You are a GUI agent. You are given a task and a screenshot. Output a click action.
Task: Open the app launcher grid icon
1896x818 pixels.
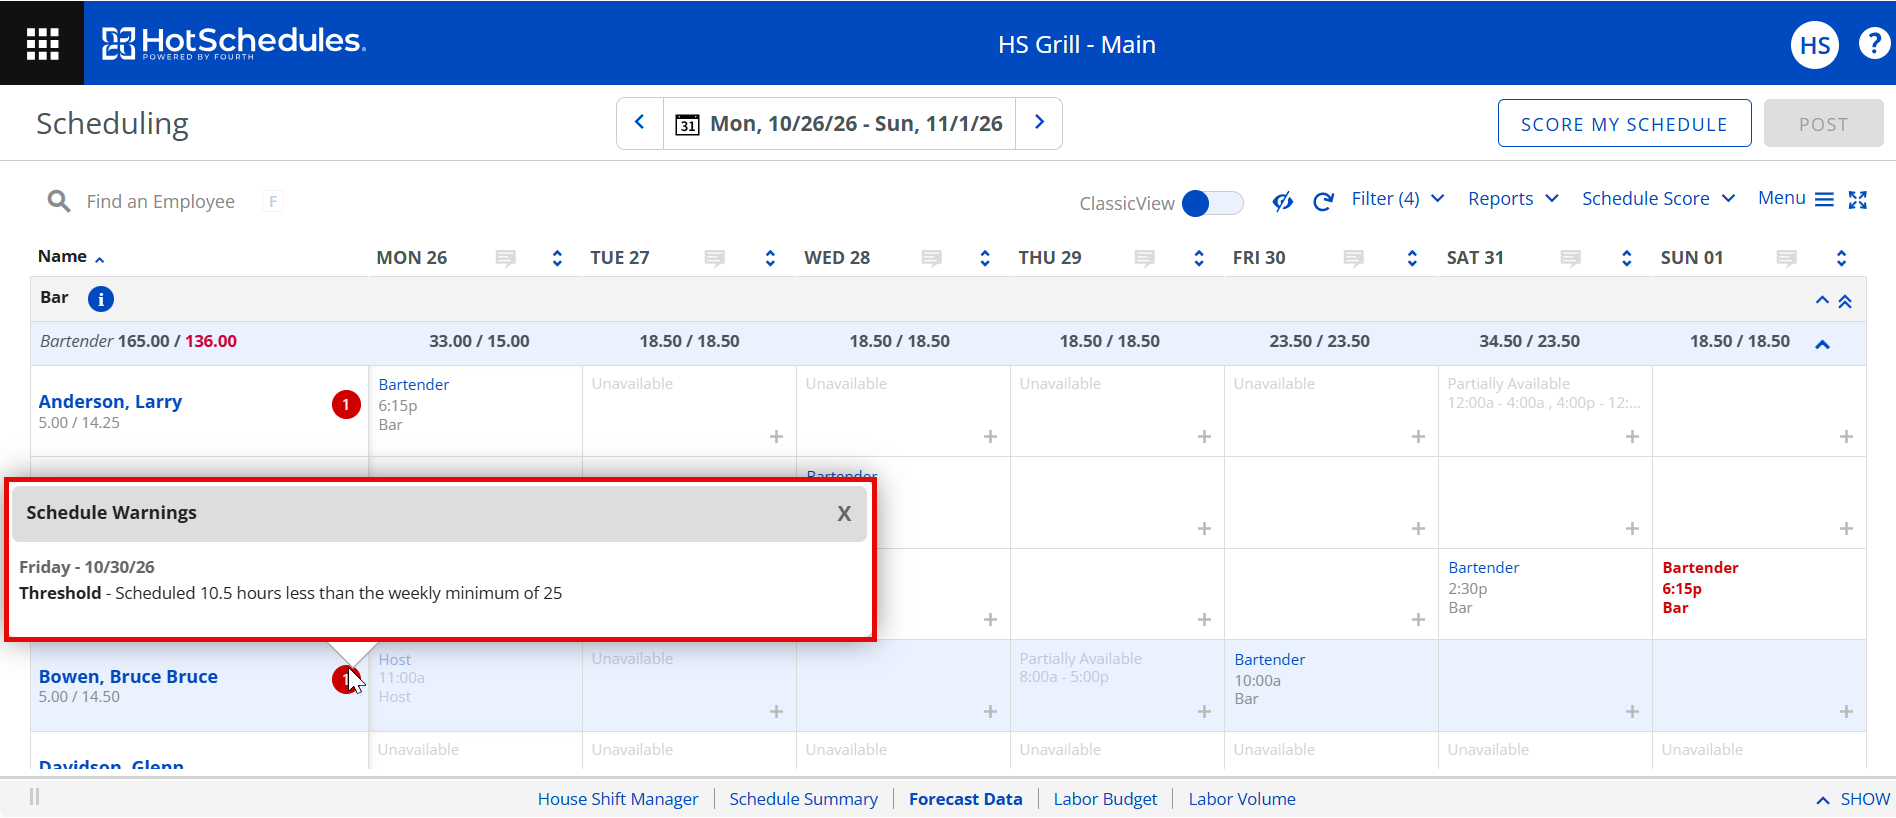coord(42,43)
